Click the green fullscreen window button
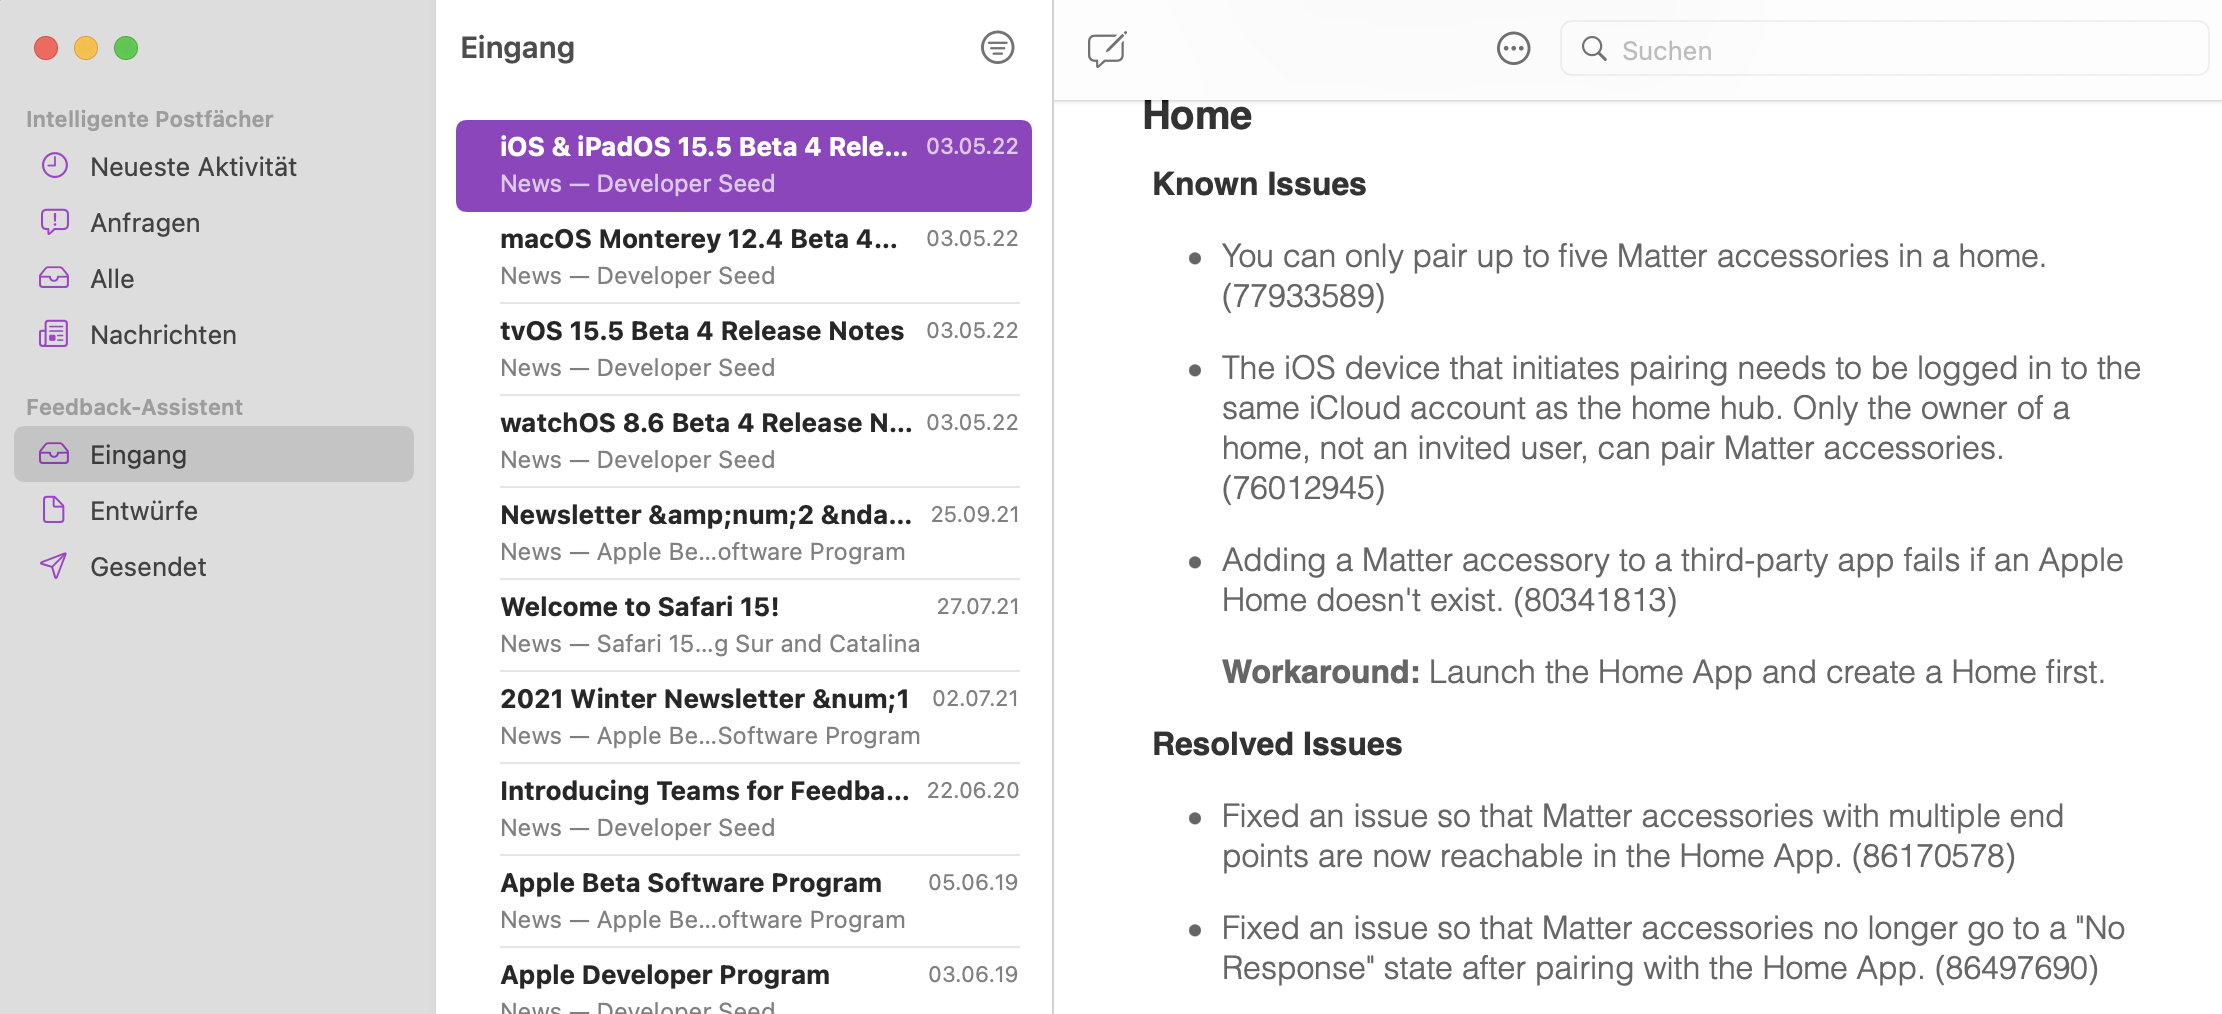2222x1014 pixels. (x=126, y=48)
